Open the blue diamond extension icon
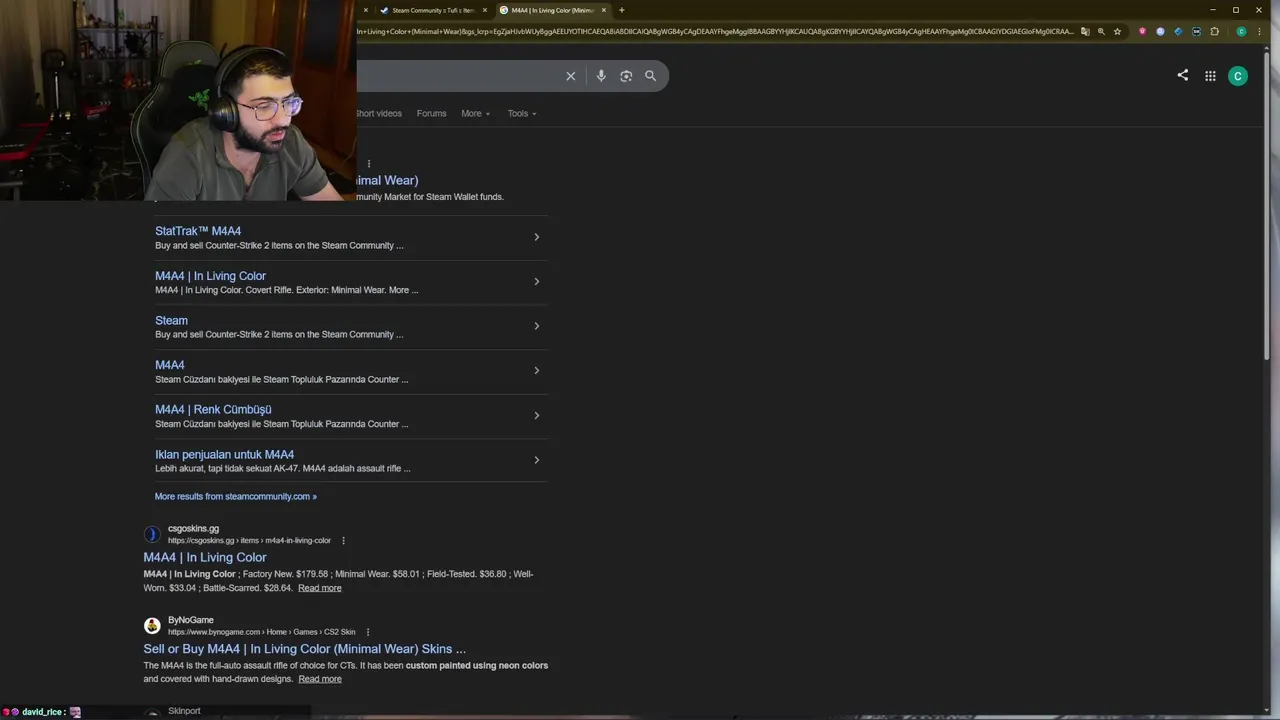 (1178, 31)
